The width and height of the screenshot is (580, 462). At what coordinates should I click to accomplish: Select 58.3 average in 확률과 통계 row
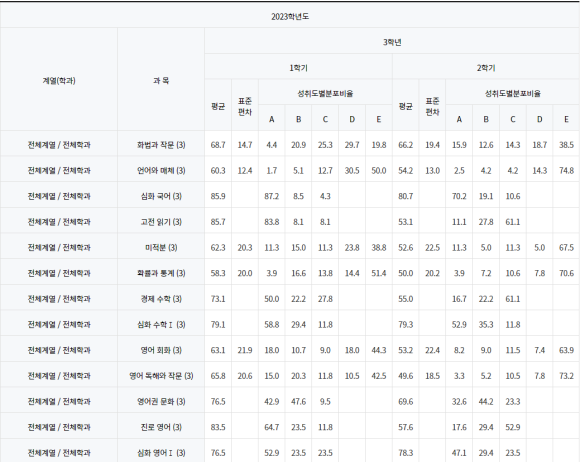tap(218, 273)
